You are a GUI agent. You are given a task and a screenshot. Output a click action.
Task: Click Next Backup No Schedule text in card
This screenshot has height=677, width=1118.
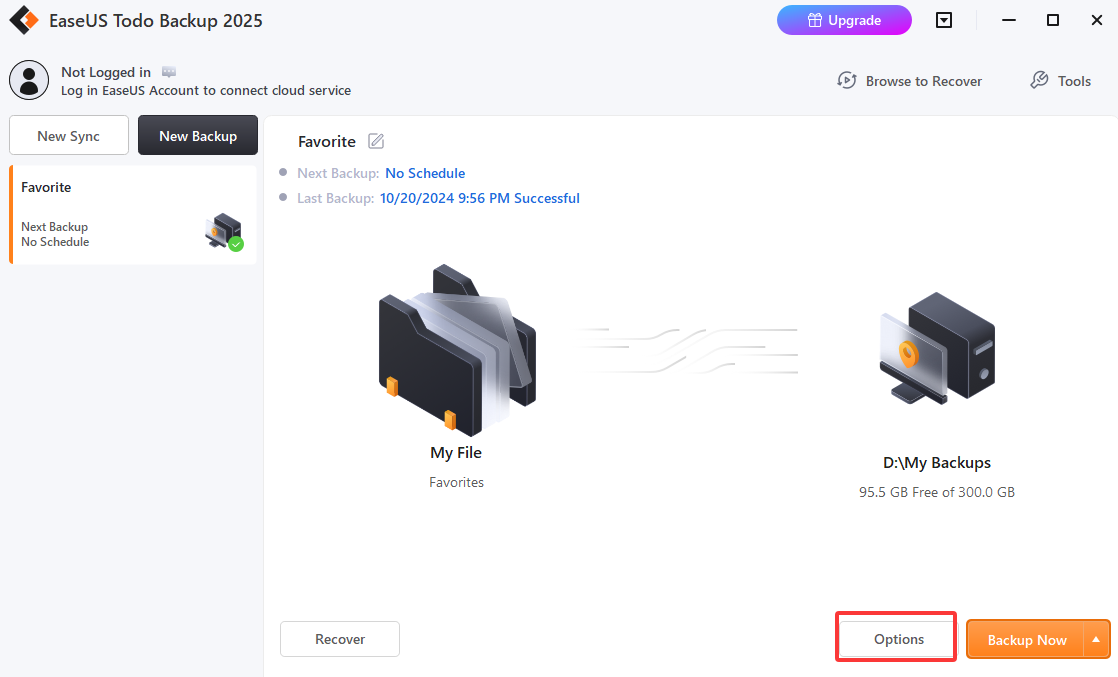[55, 234]
